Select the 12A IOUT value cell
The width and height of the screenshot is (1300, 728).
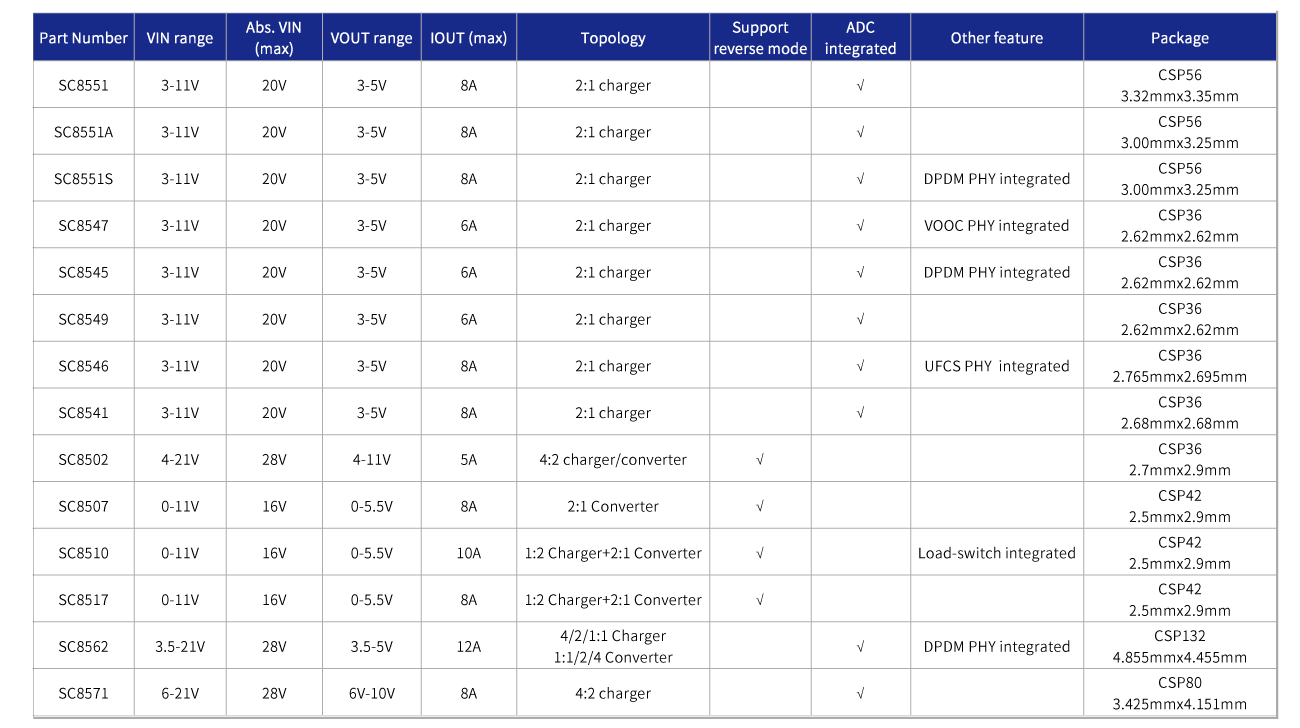[x=469, y=647]
